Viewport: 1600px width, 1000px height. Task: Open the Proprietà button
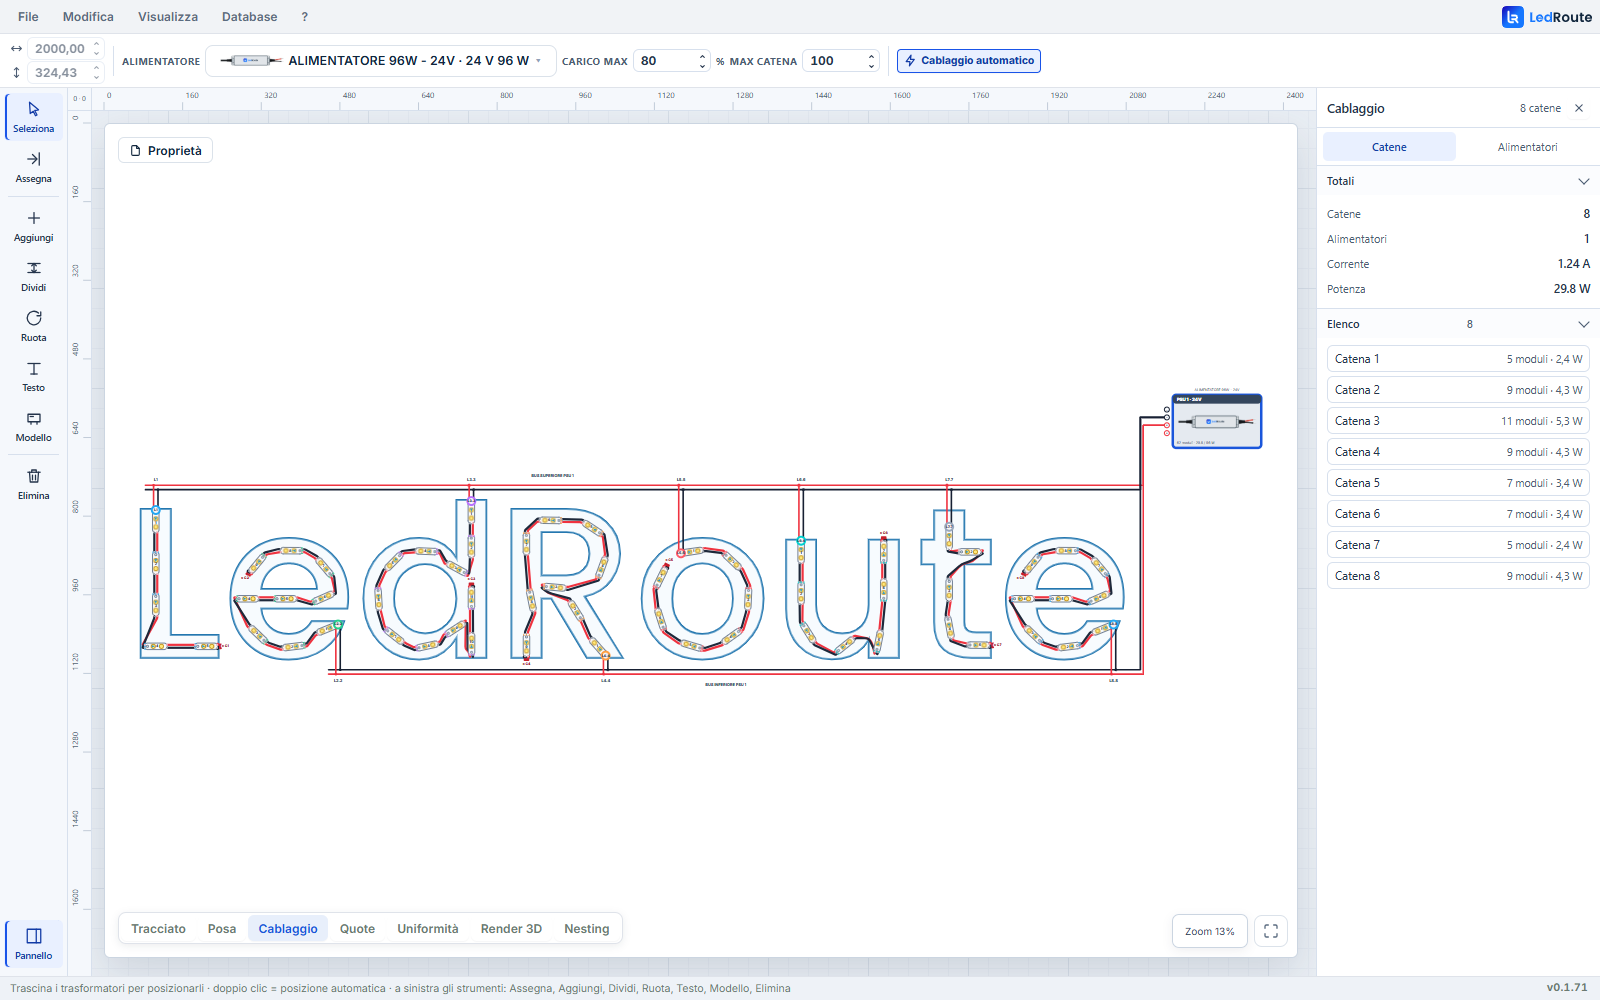165,151
